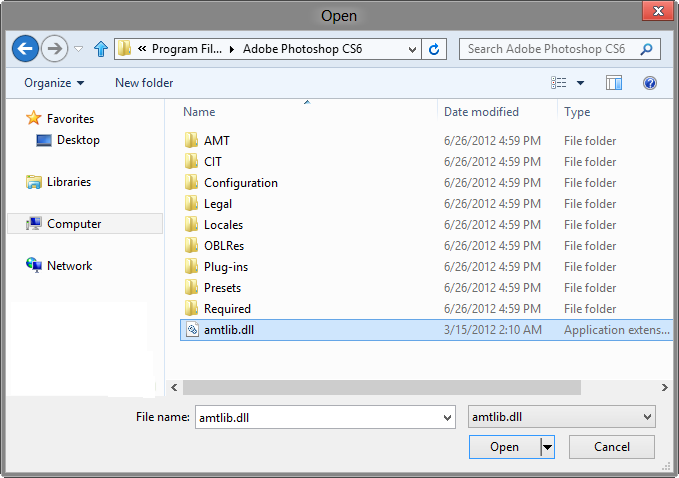Viewport: 679px width, 478px height.
Task: Go back with the blue Back arrow
Action: (25, 48)
